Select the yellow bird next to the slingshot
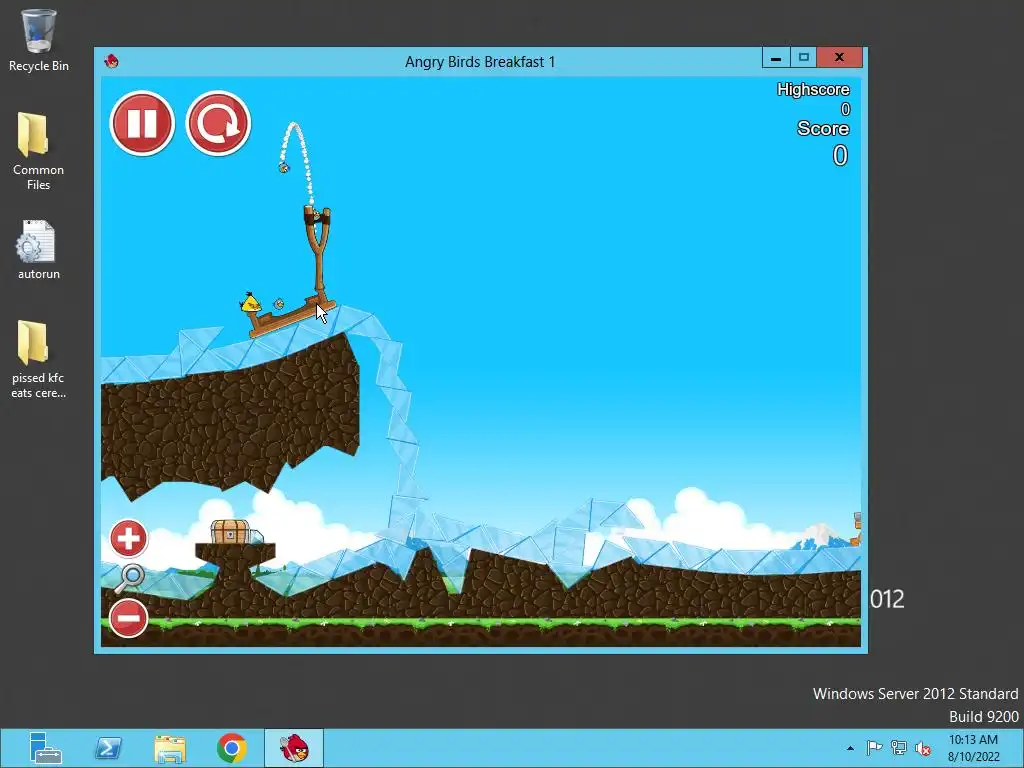1024x768 pixels. [250, 303]
